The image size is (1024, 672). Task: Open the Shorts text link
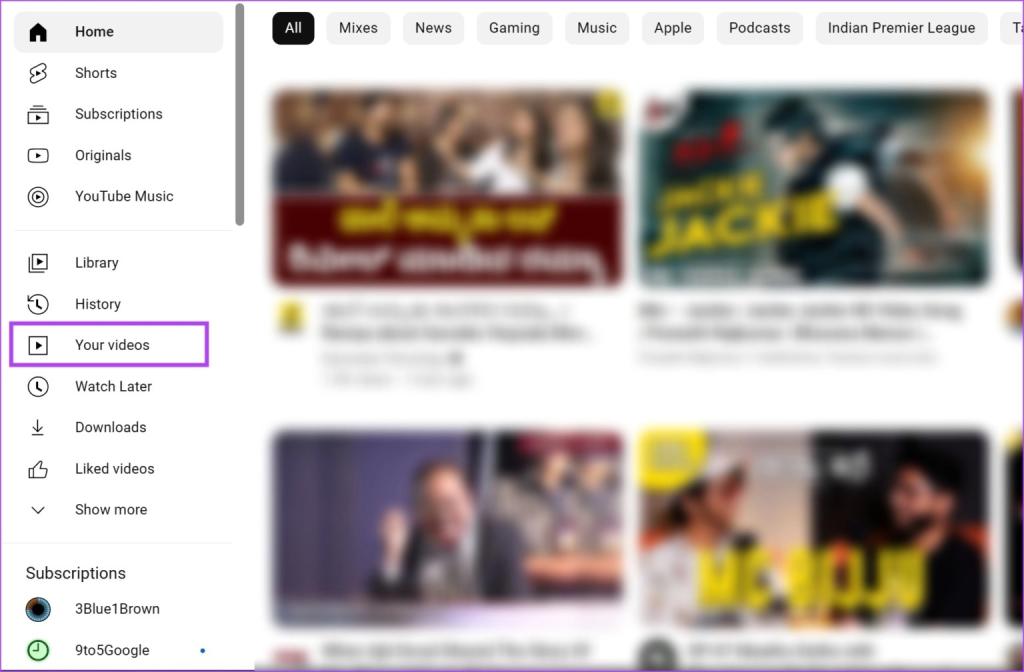[x=96, y=73]
